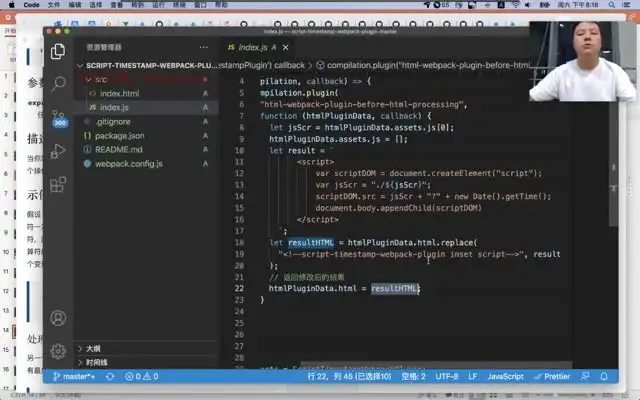Switch to the index.js editor tab
Screen dimensions: 640x400
(252, 47)
